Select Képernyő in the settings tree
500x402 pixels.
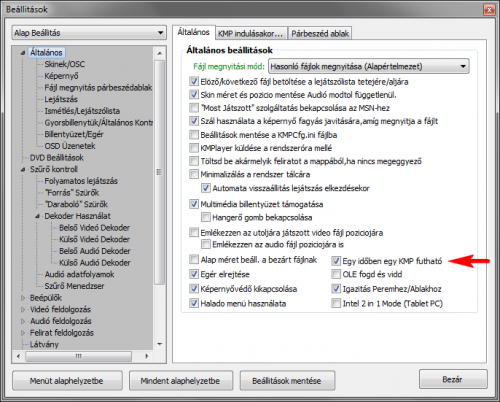click(x=61, y=76)
